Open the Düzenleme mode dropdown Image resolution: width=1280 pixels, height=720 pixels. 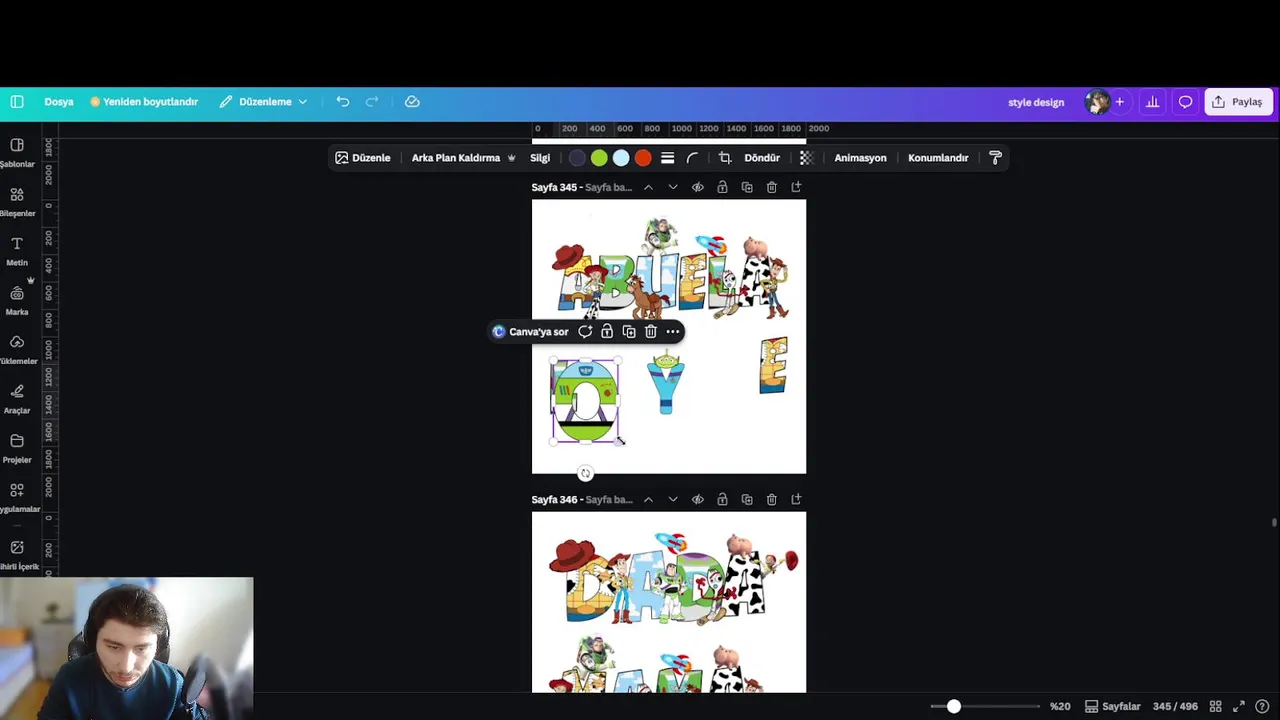263,102
